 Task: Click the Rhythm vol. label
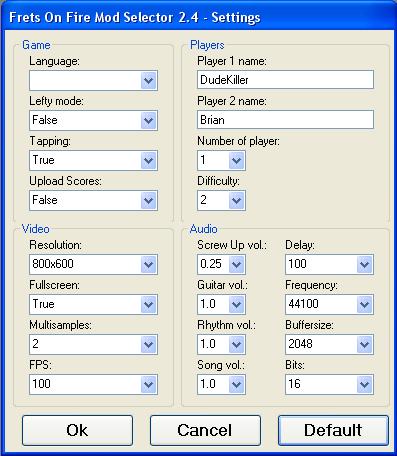[x=226, y=325]
